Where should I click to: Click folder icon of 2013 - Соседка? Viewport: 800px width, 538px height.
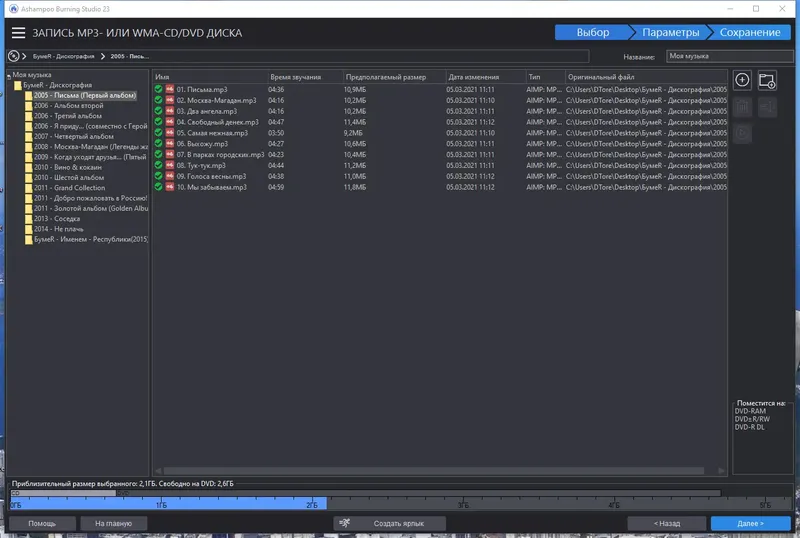click(29, 218)
